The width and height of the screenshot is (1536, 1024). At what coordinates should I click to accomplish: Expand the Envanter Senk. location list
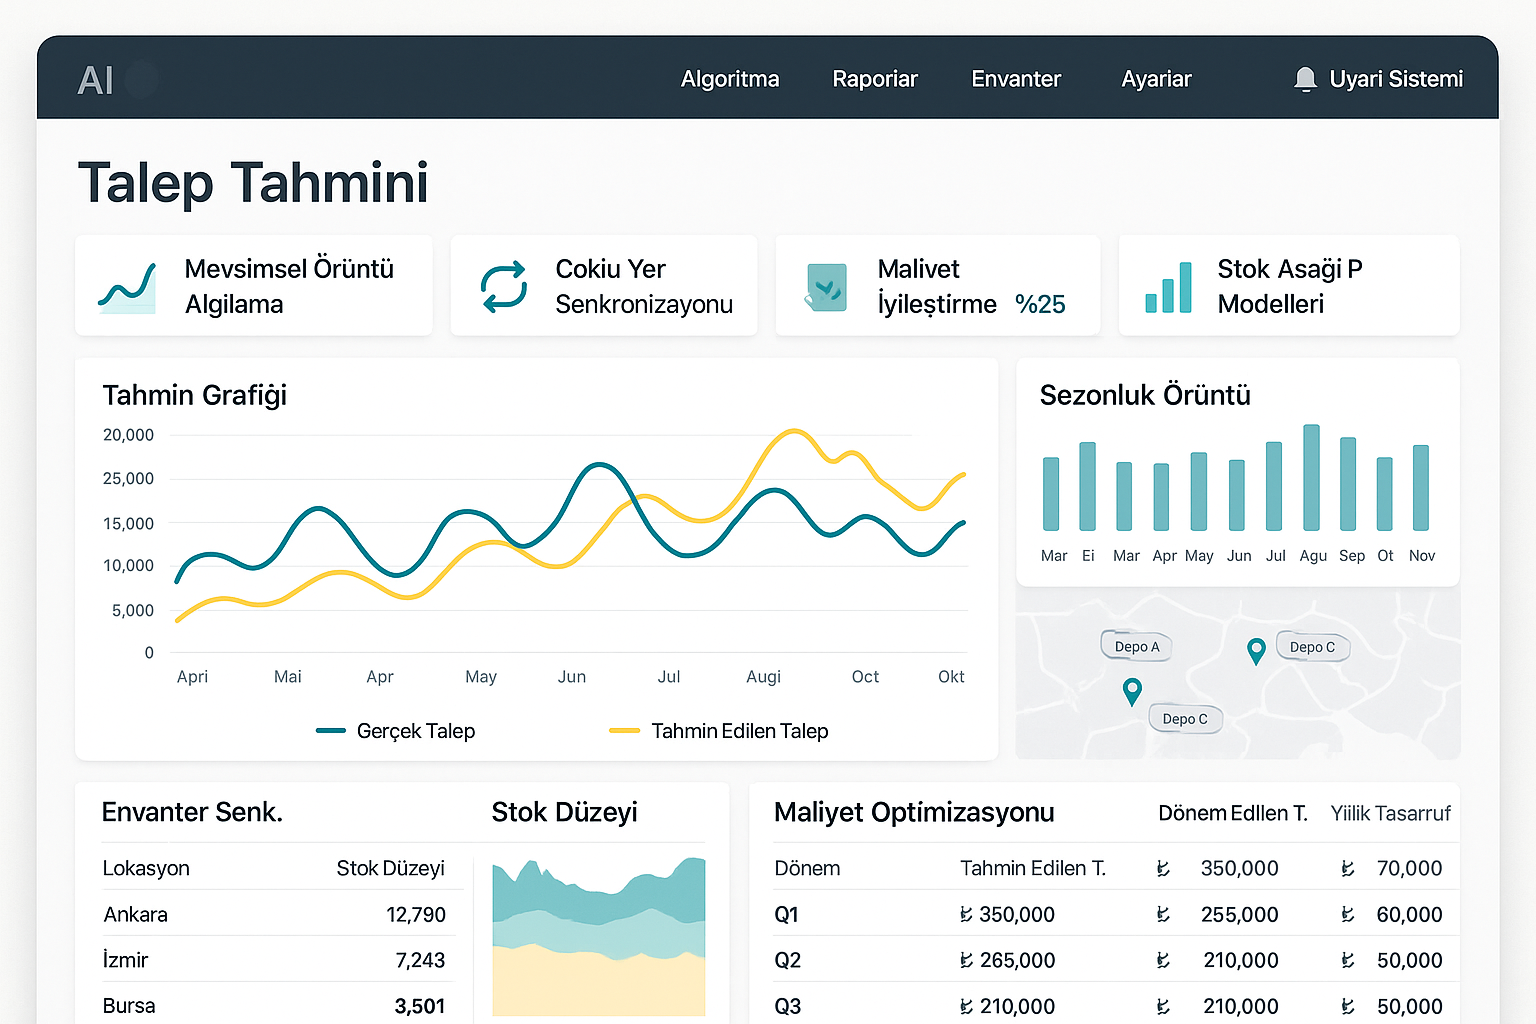click(192, 812)
